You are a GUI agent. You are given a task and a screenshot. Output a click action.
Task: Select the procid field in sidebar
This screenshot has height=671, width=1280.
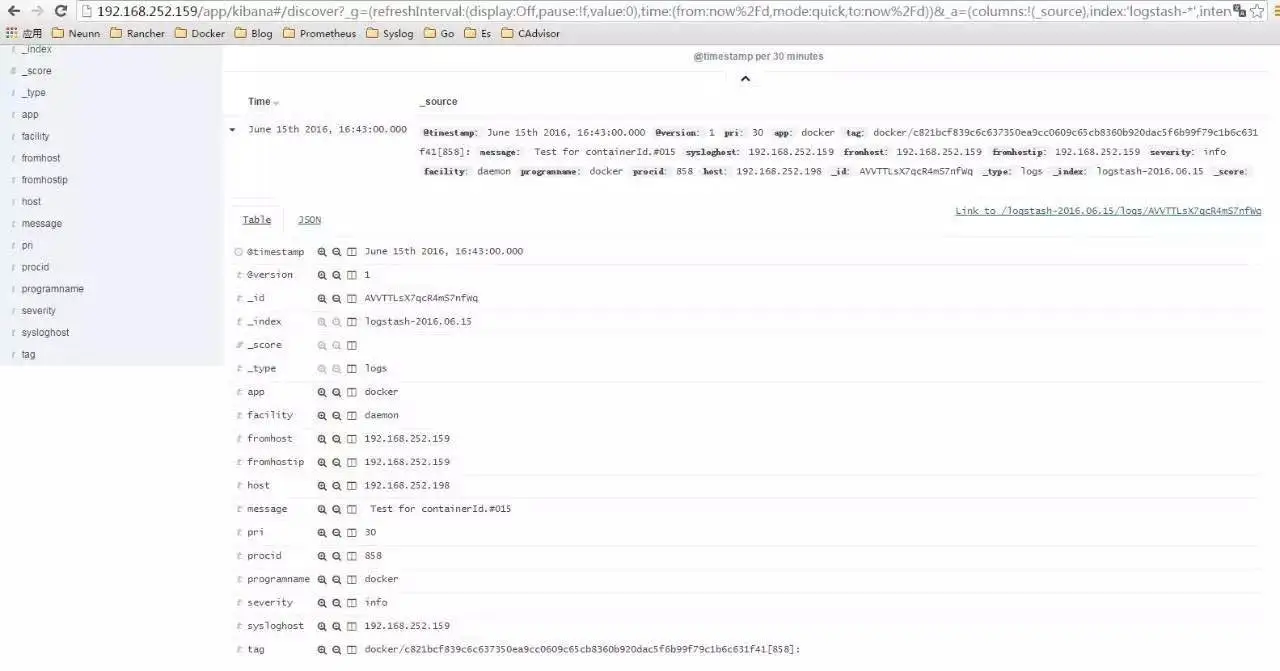point(36,267)
